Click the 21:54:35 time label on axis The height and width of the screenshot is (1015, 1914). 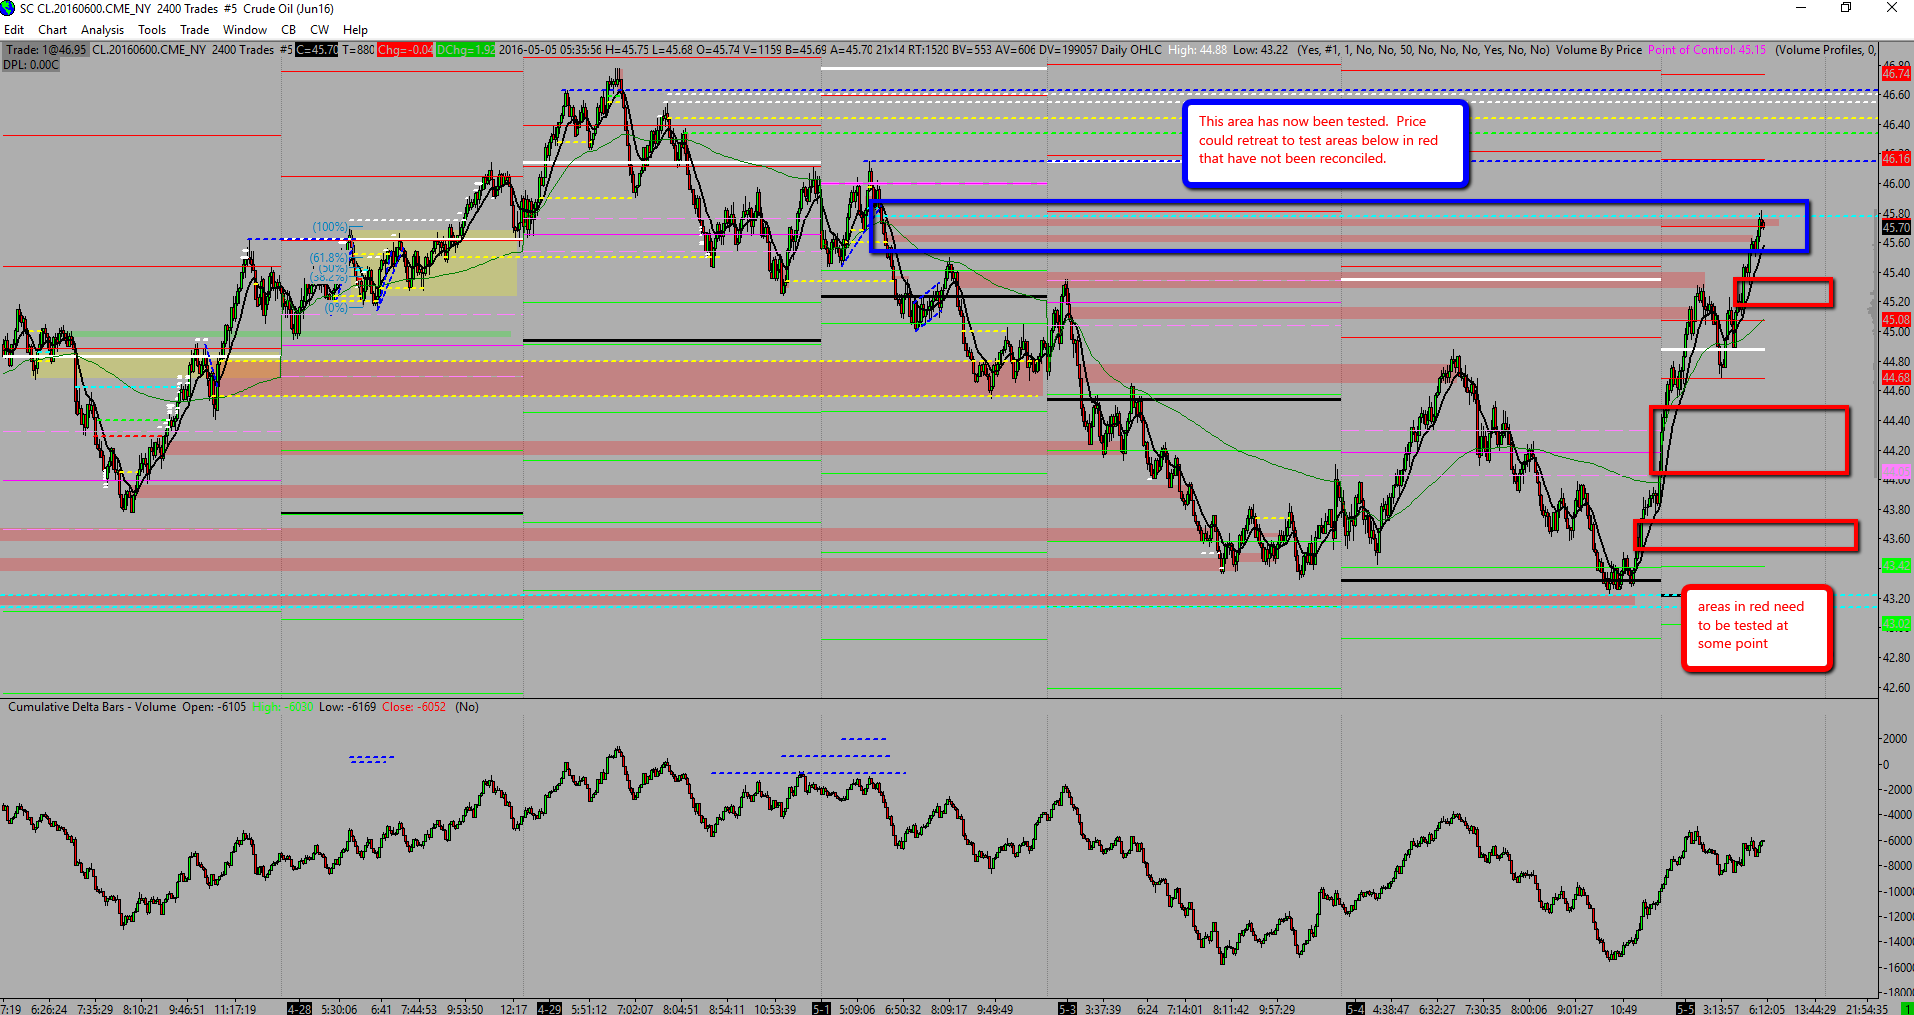[1866, 1009]
